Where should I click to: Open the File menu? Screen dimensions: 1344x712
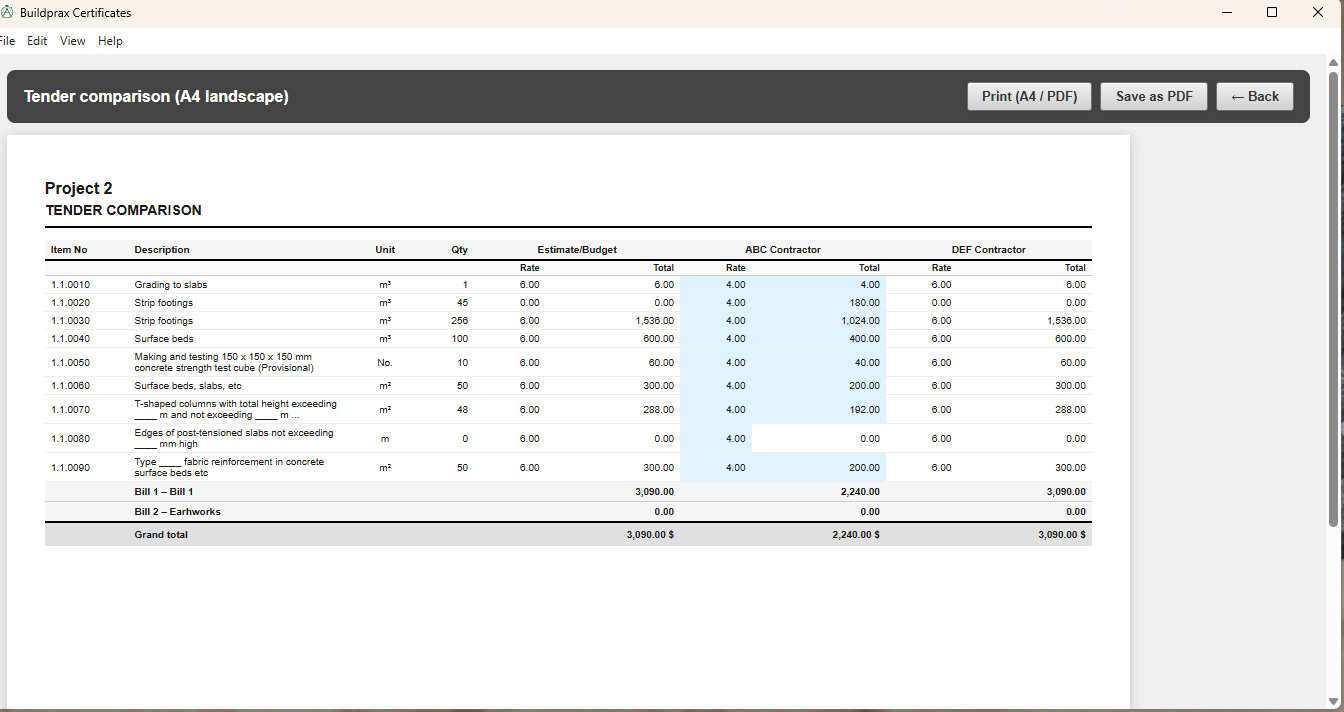8,41
